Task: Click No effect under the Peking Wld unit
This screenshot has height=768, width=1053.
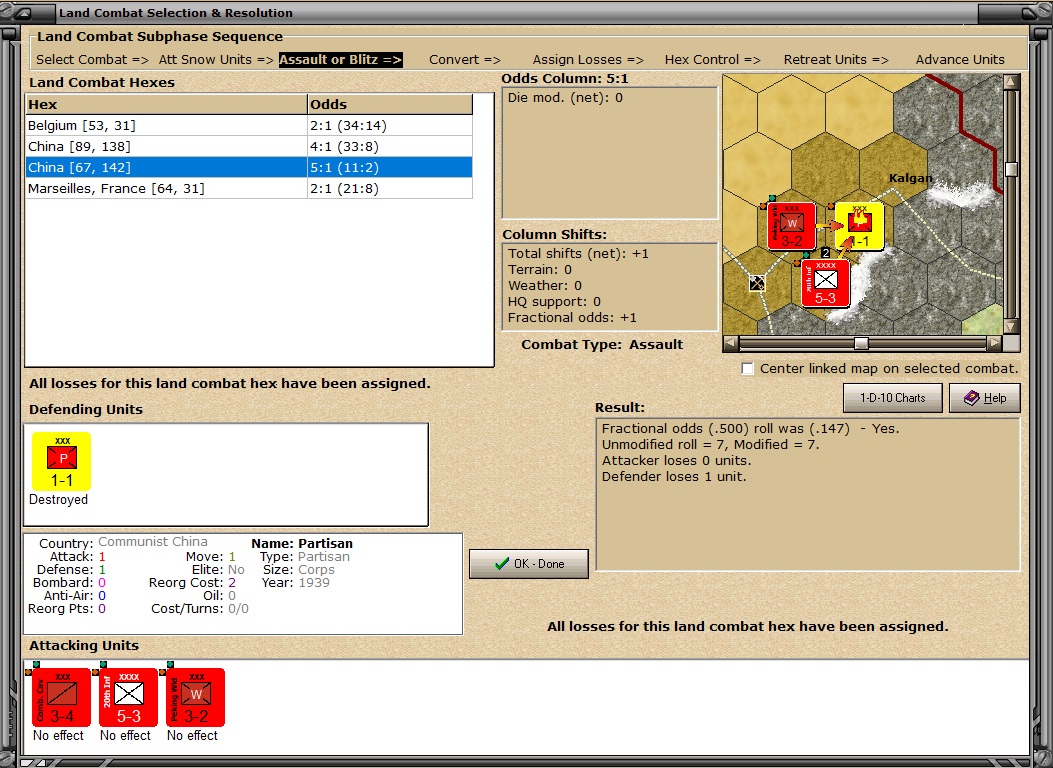Action: [x=193, y=736]
